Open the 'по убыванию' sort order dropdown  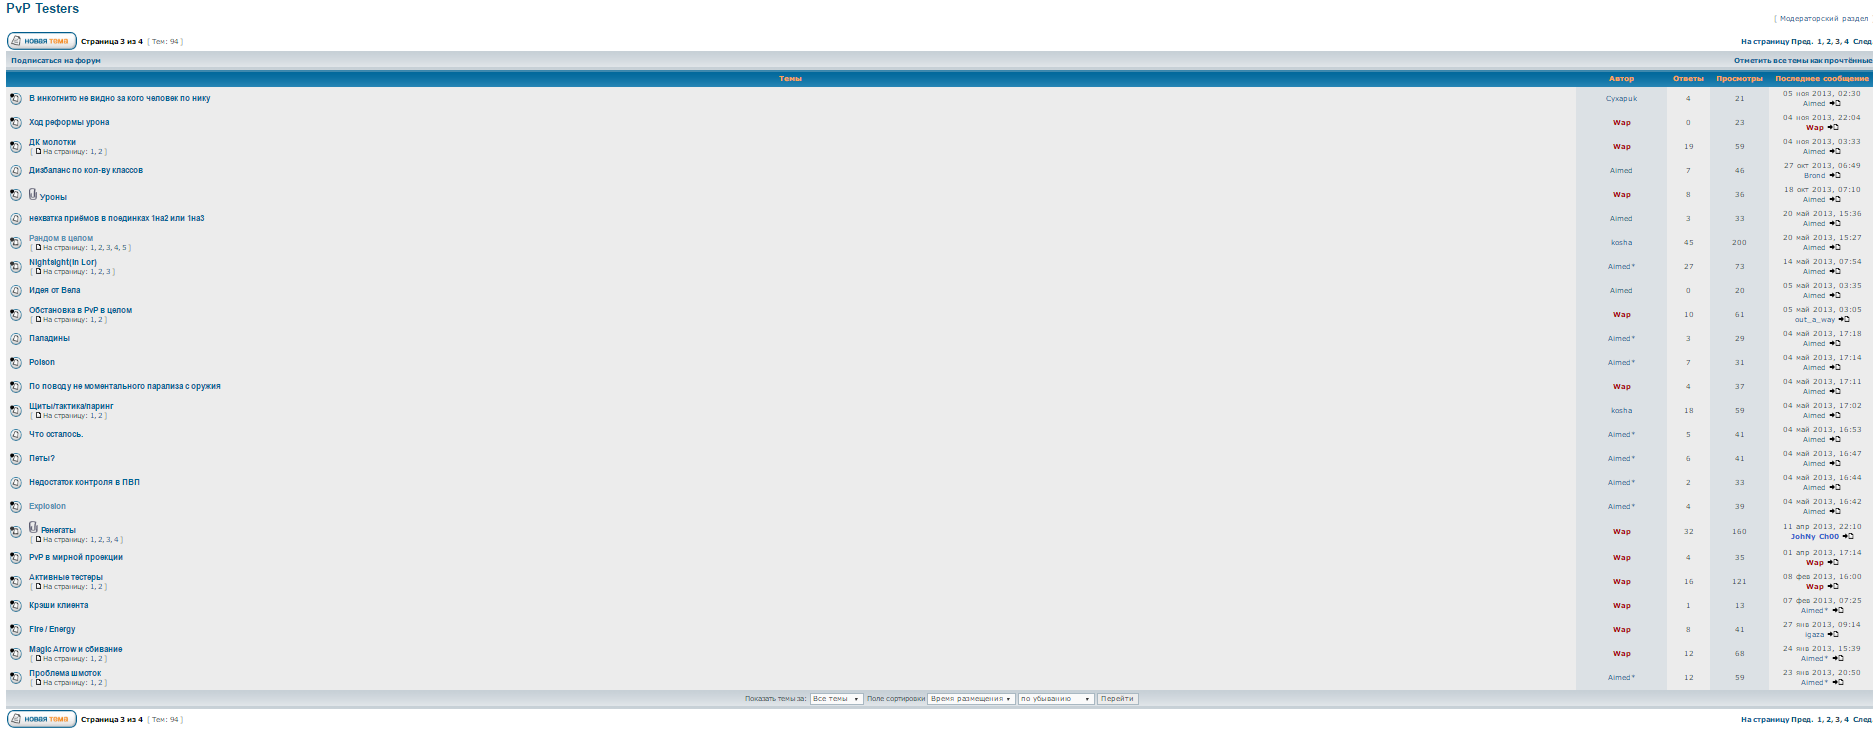(x=1055, y=699)
